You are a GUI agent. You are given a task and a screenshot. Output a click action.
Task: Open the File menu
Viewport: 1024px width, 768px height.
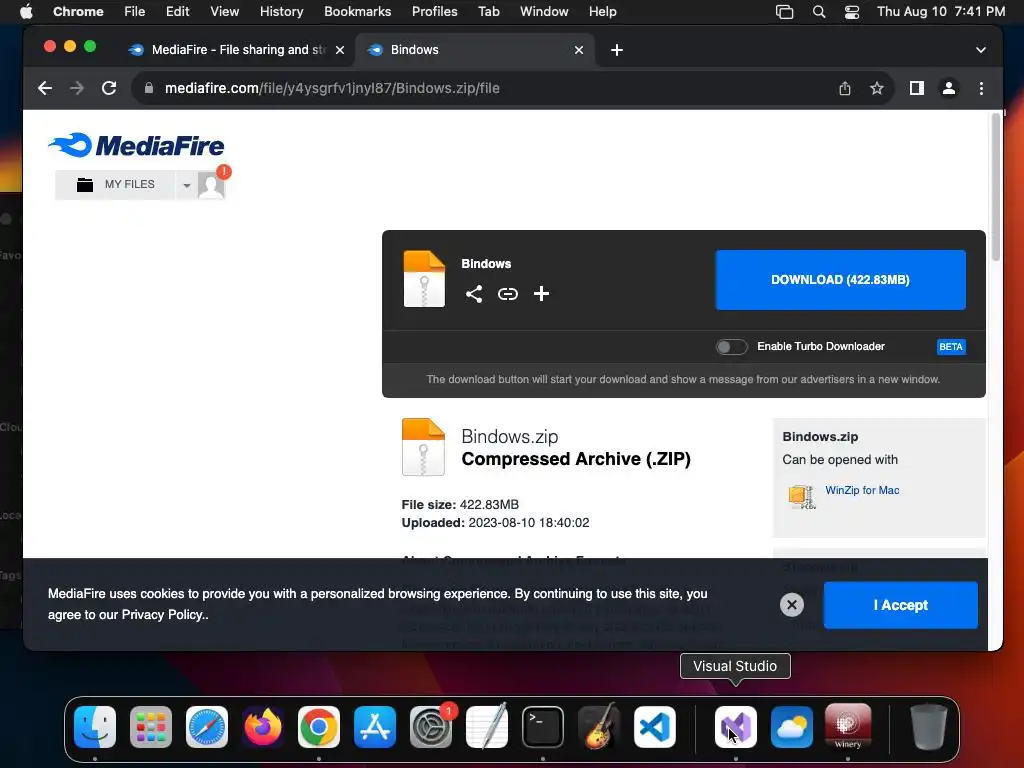tap(135, 12)
